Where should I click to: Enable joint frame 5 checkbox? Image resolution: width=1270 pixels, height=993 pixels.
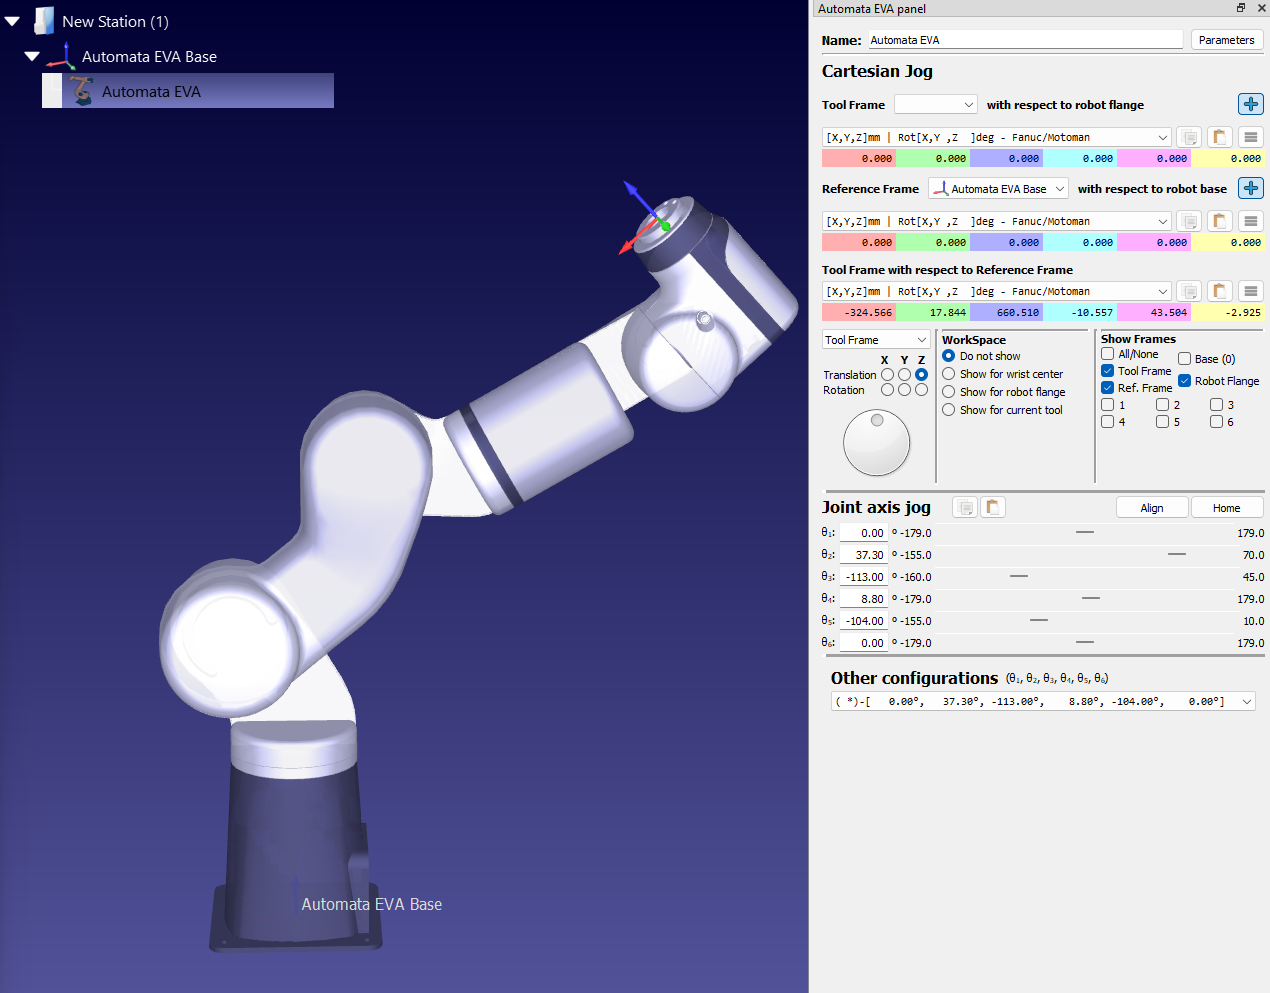coord(1162,422)
